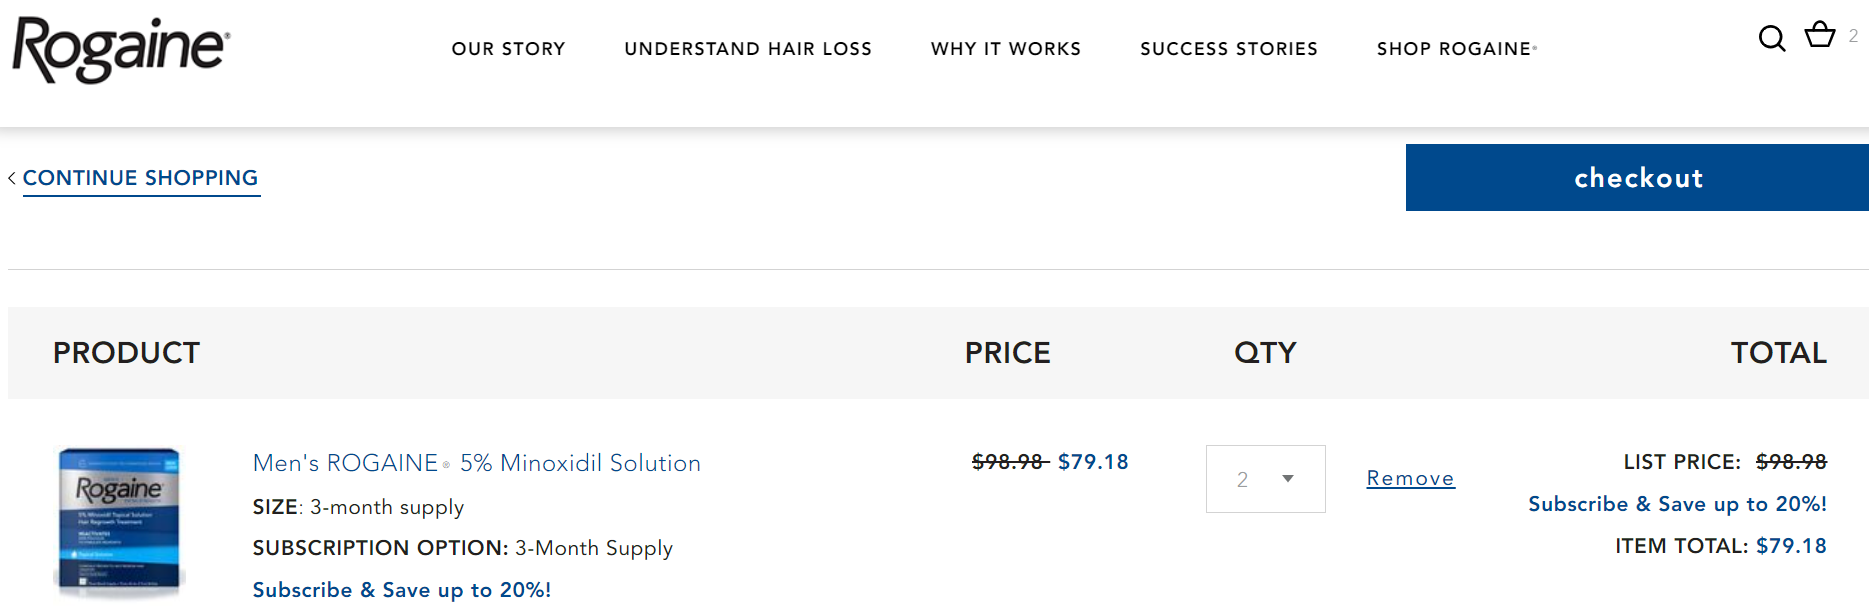Click the TOTAL column header

(1778, 353)
